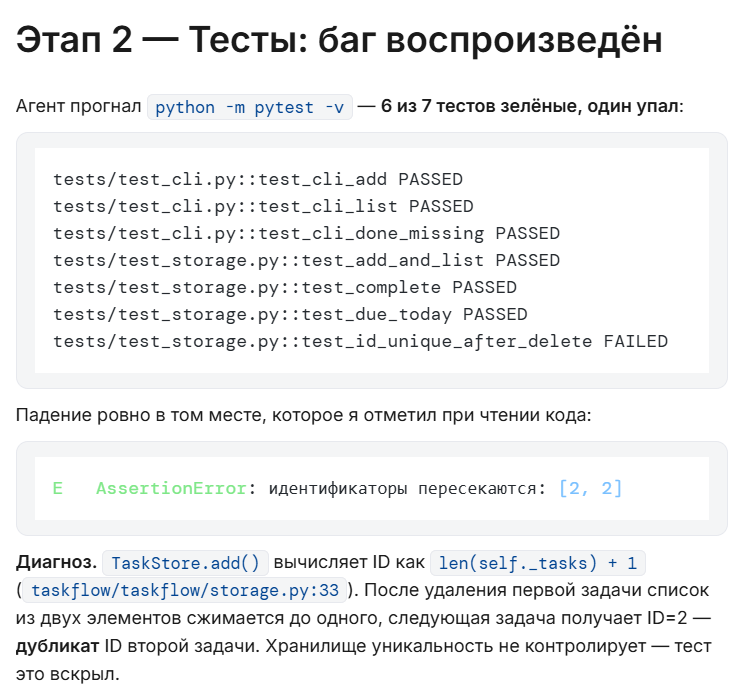Click the bold word "дубликат"
The image size is (747, 693).
click(x=58, y=646)
